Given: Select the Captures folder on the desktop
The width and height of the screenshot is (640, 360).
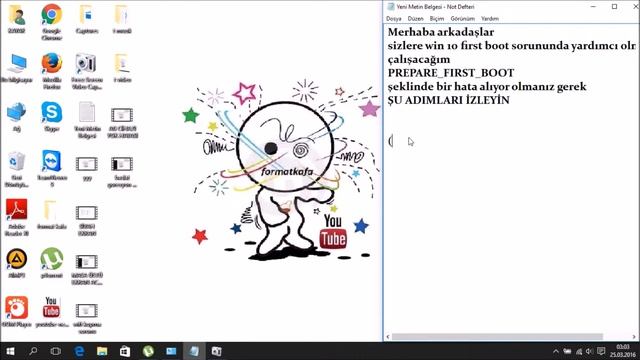Looking at the screenshot, I should (x=87, y=19).
